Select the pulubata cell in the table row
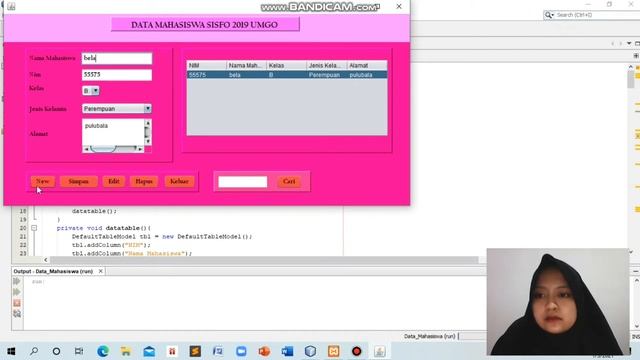The width and height of the screenshot is (640, 360). [x=367, y=75]
